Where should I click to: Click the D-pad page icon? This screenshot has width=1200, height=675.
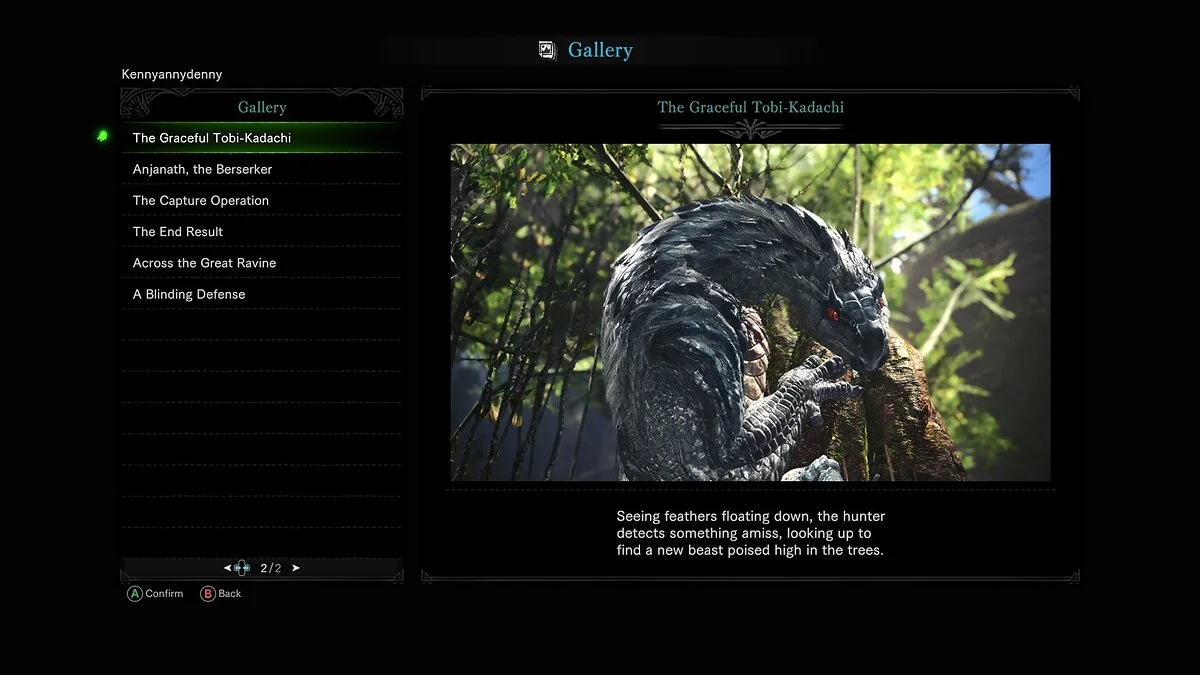242,568
